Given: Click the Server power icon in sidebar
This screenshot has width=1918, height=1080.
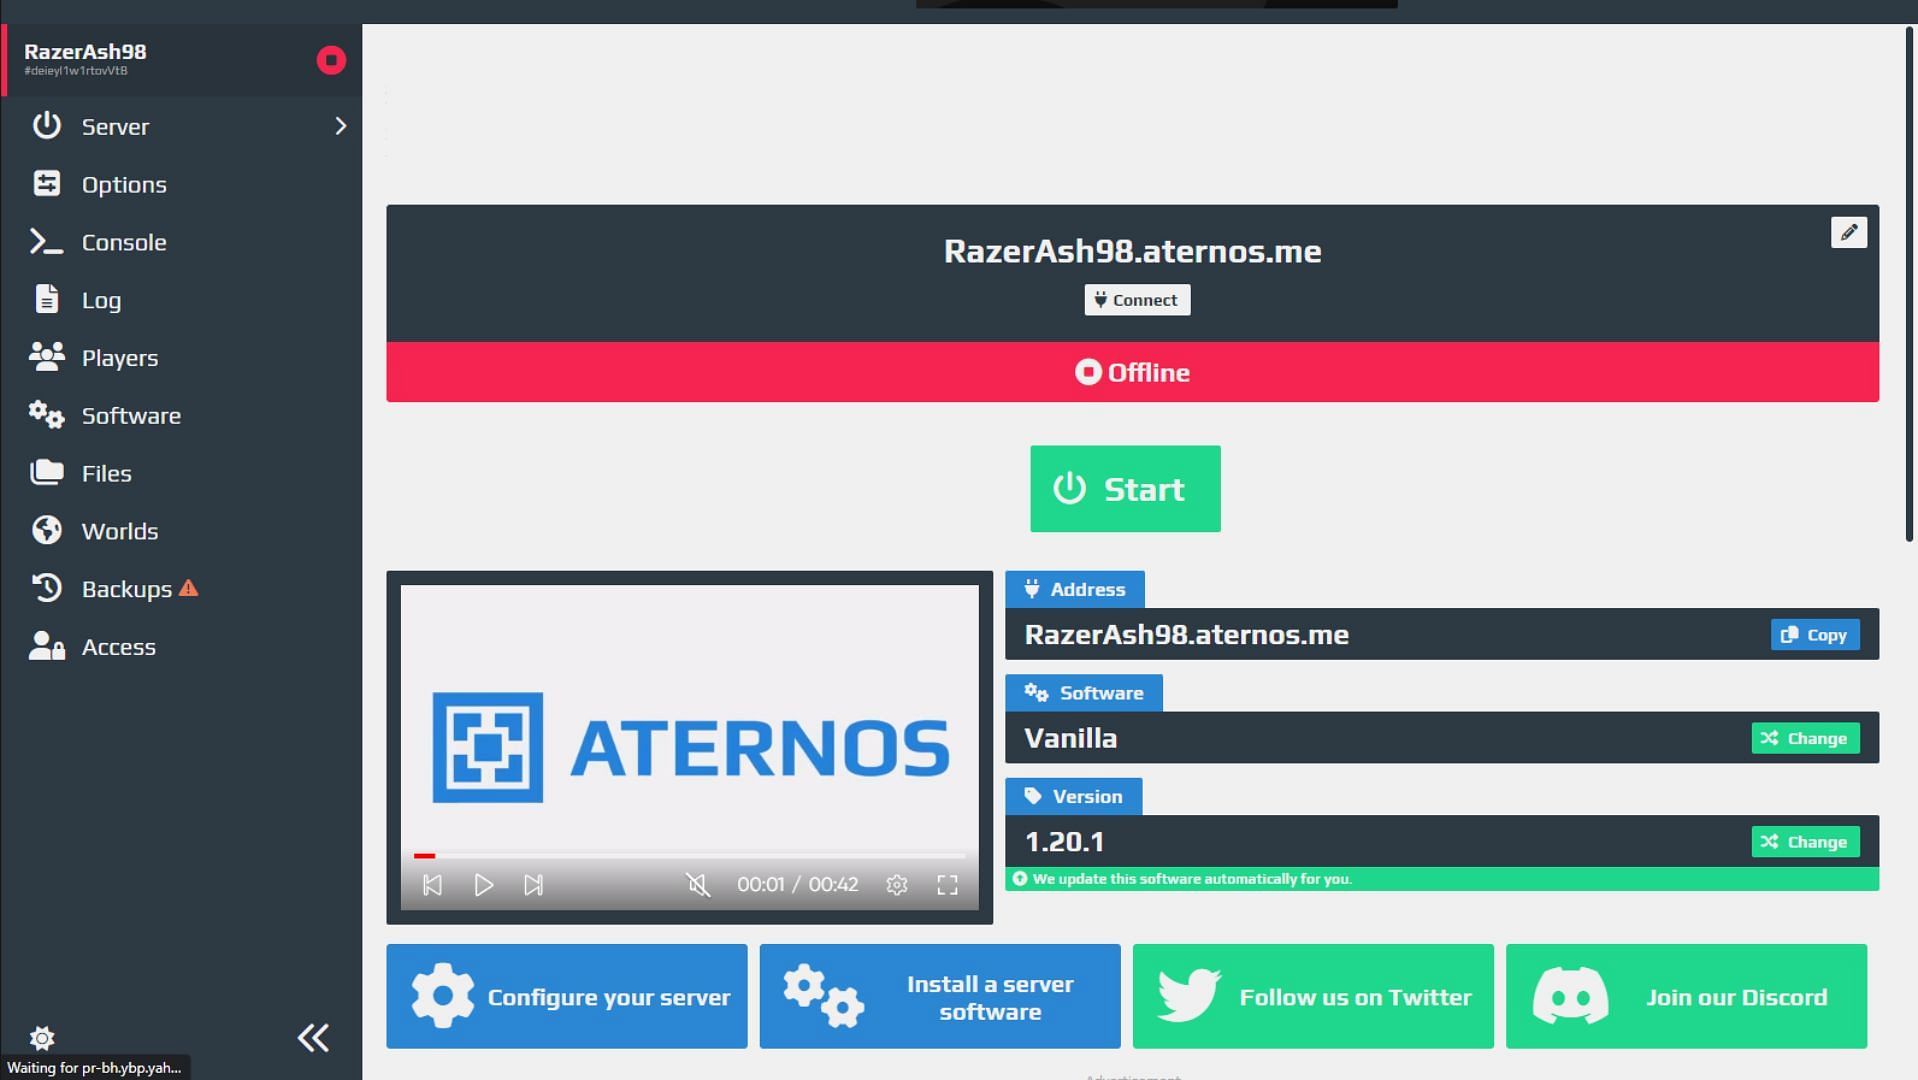Looking at the screenshot, I should 46,125.
